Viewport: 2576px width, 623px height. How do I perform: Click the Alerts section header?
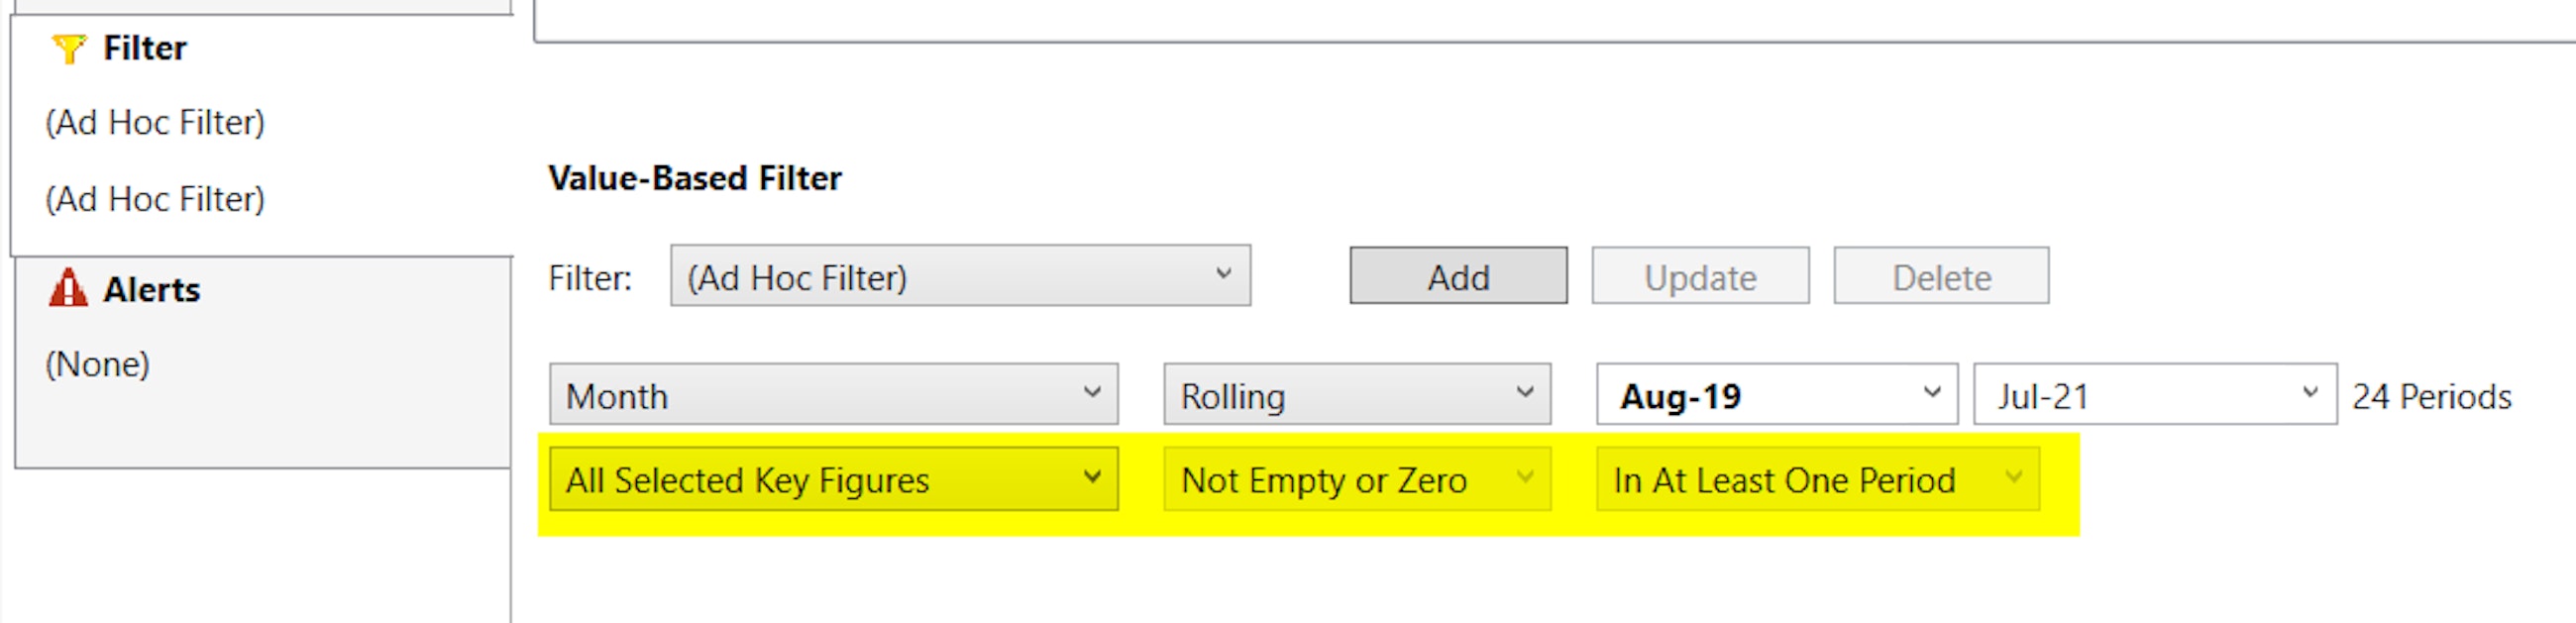(x=150, y=290)
